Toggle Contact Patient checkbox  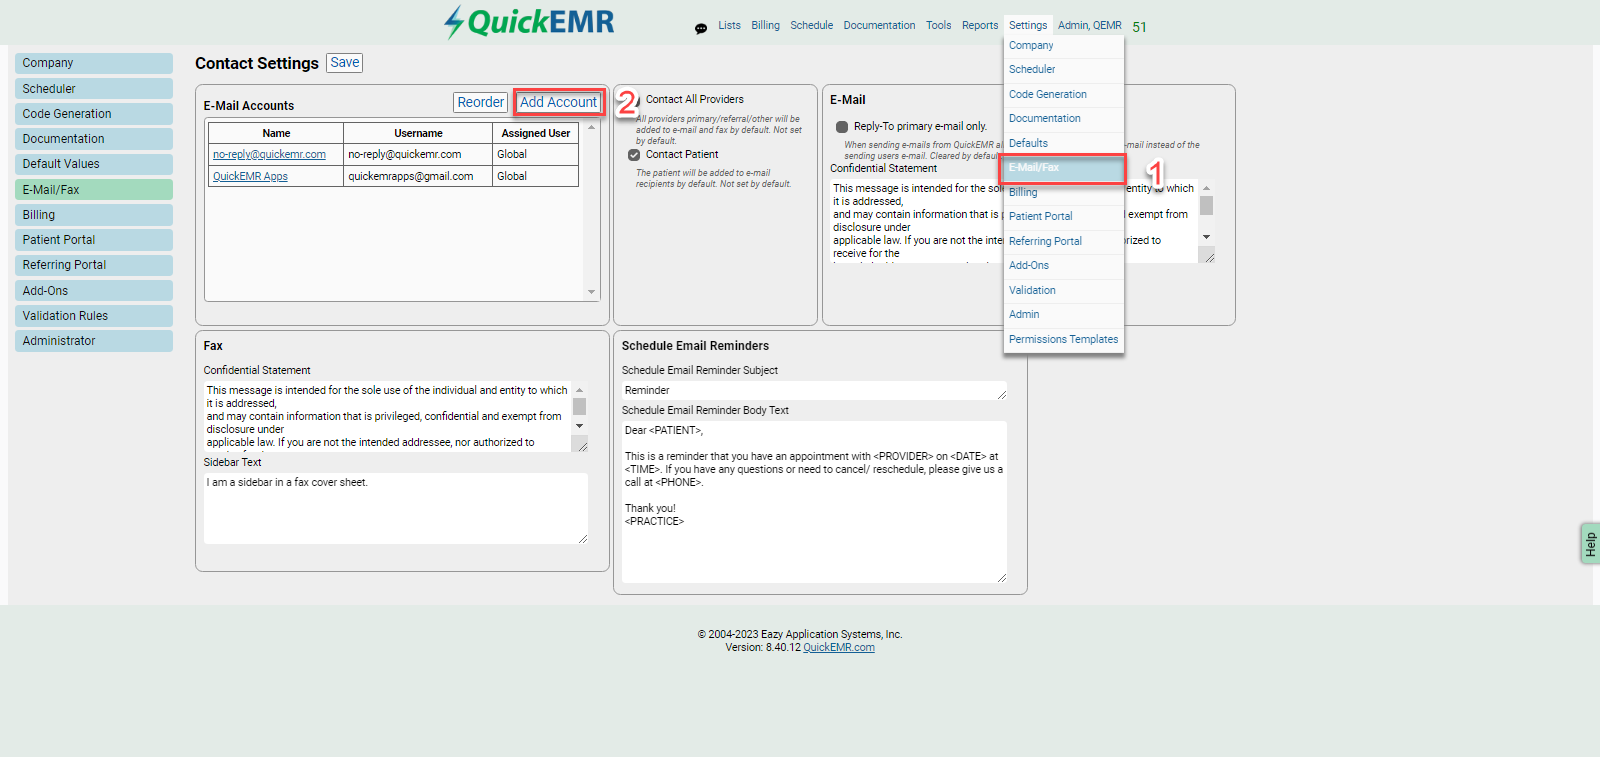634,155
